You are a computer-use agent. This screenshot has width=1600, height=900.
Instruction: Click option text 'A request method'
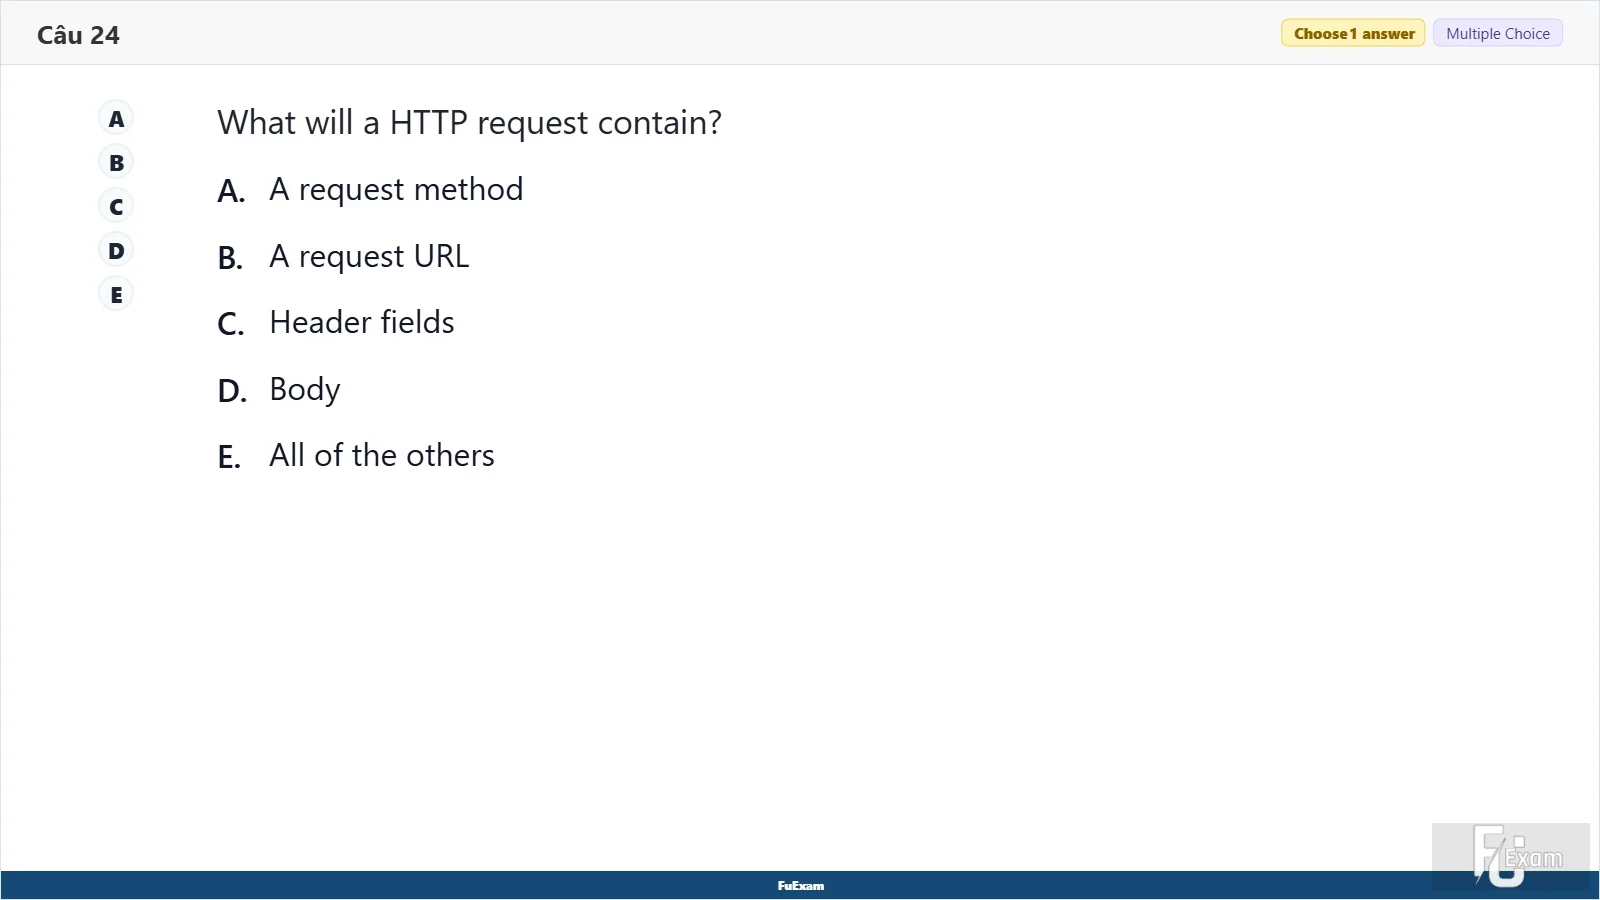tap(396, 190)
